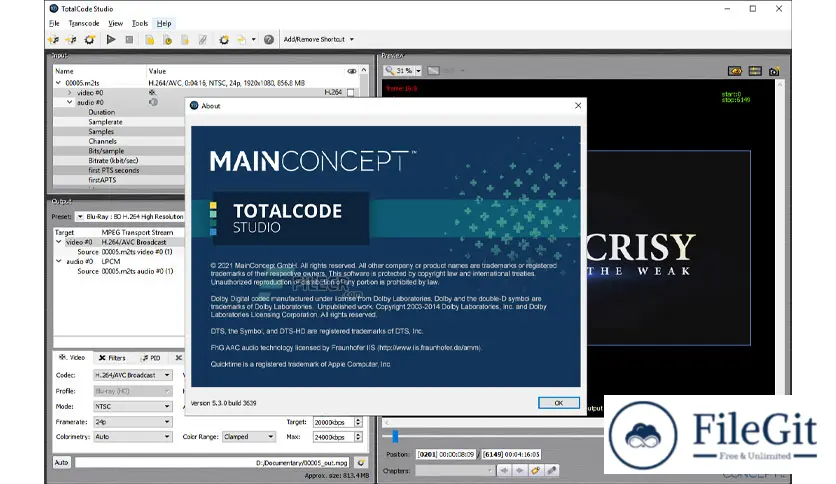Click the eye overlay icon in Preview toolbar
The height and width of the screenshot is (484, 836).
point(735,71)
